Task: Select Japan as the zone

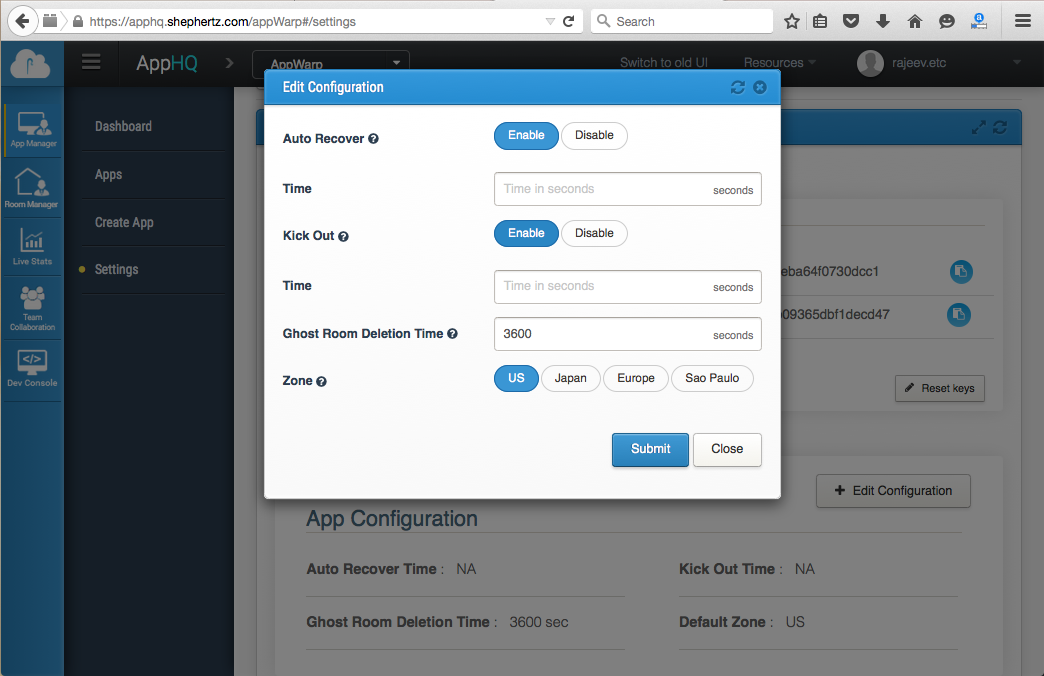Action: tap(570, 379)
